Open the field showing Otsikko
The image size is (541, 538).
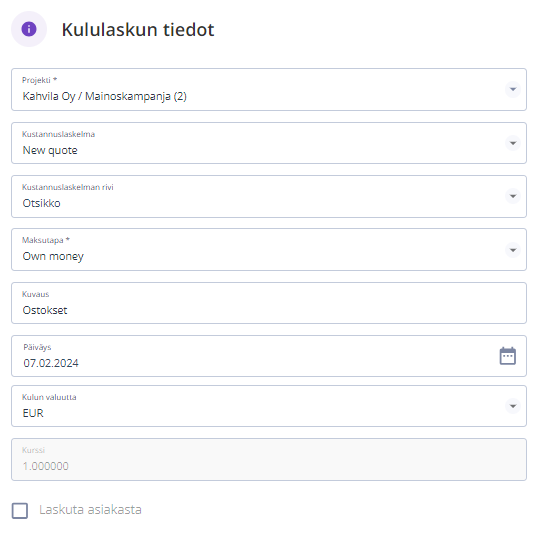pyautogui.click(x=269, y=196)
